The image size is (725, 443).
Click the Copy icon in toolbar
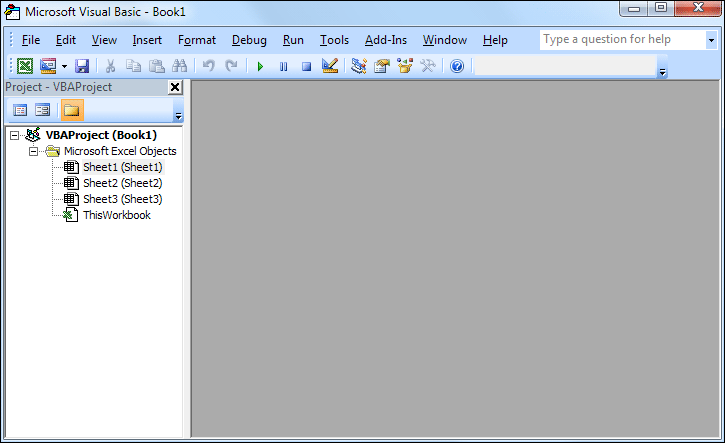pos(134,66)
